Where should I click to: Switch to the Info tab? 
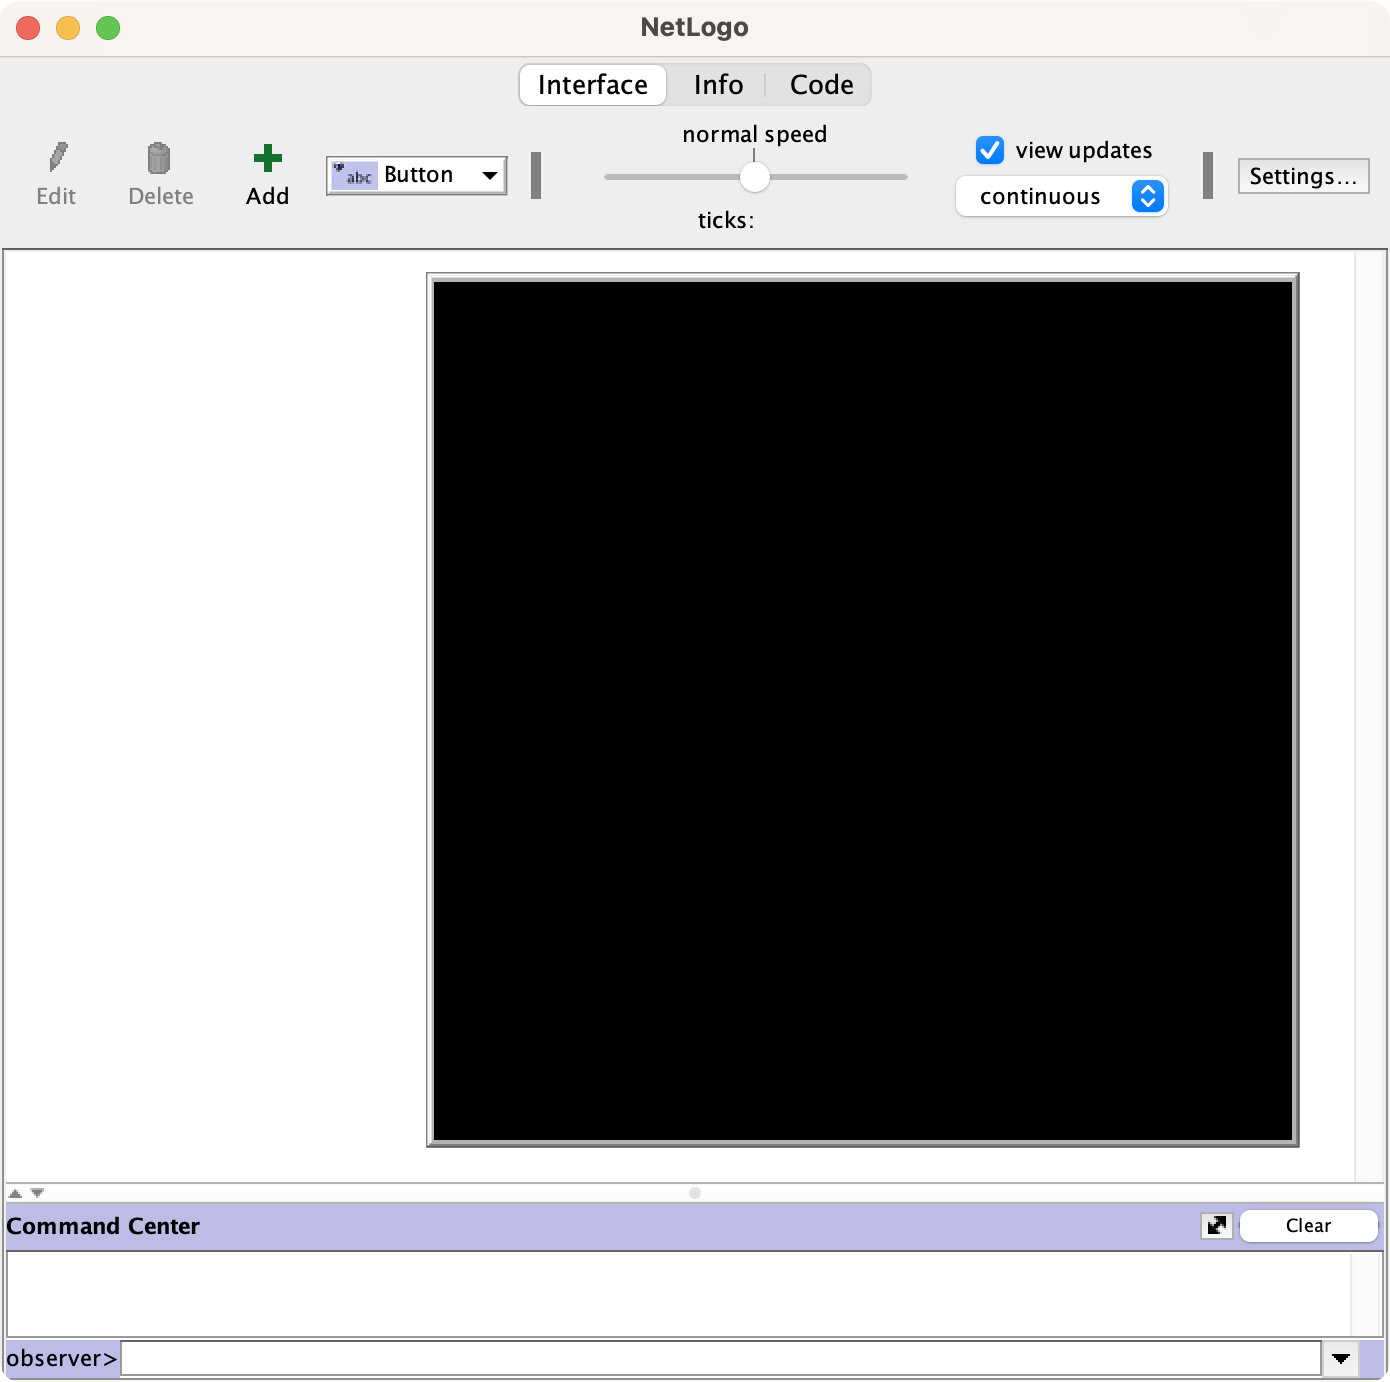point(718,85)
